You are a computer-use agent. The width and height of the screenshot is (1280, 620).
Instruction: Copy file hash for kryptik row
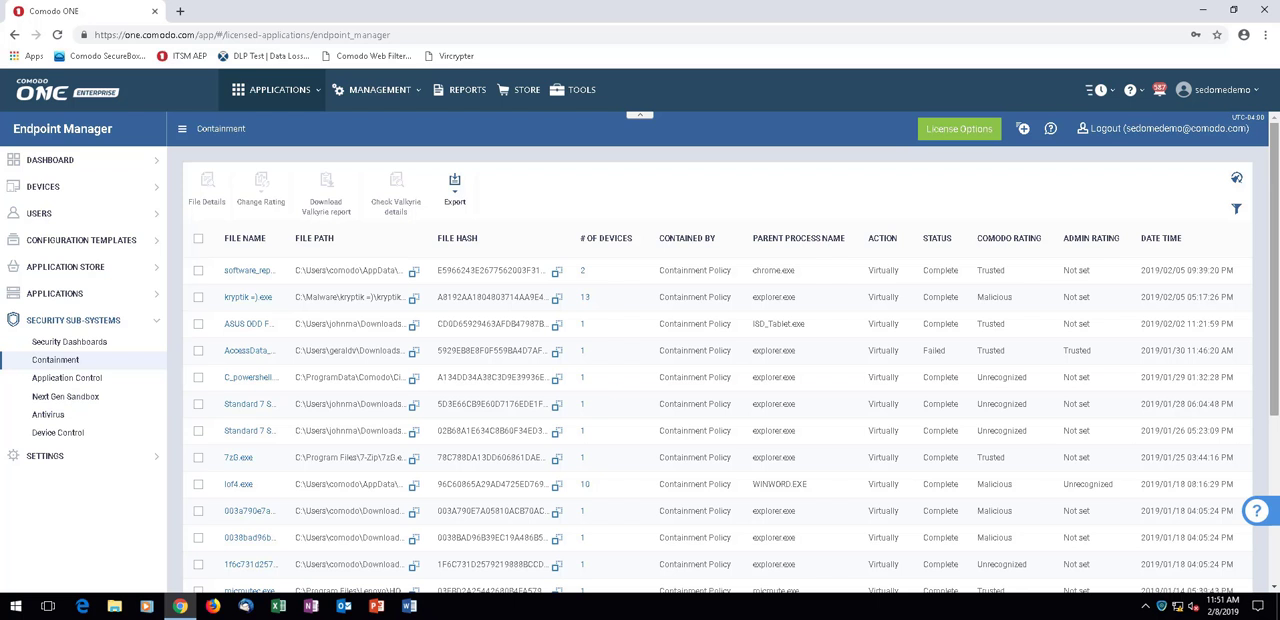(557, 298)
